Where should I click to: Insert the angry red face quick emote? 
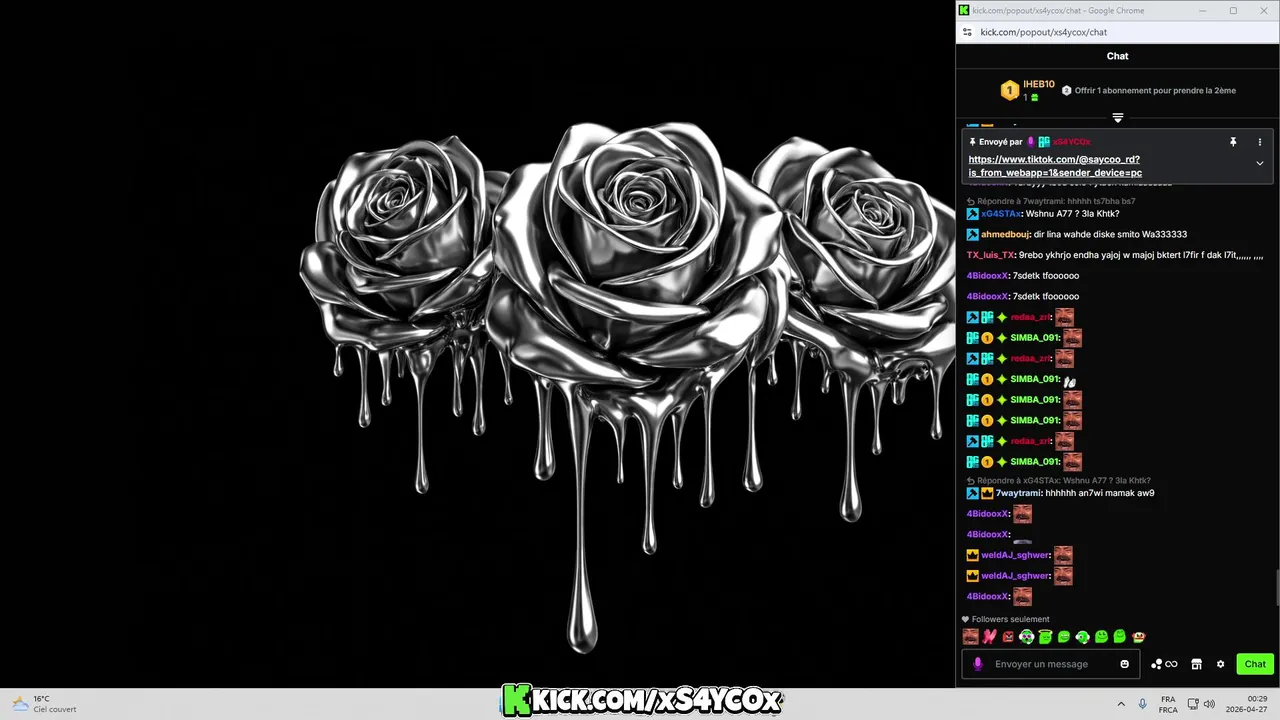point(1008,637)
